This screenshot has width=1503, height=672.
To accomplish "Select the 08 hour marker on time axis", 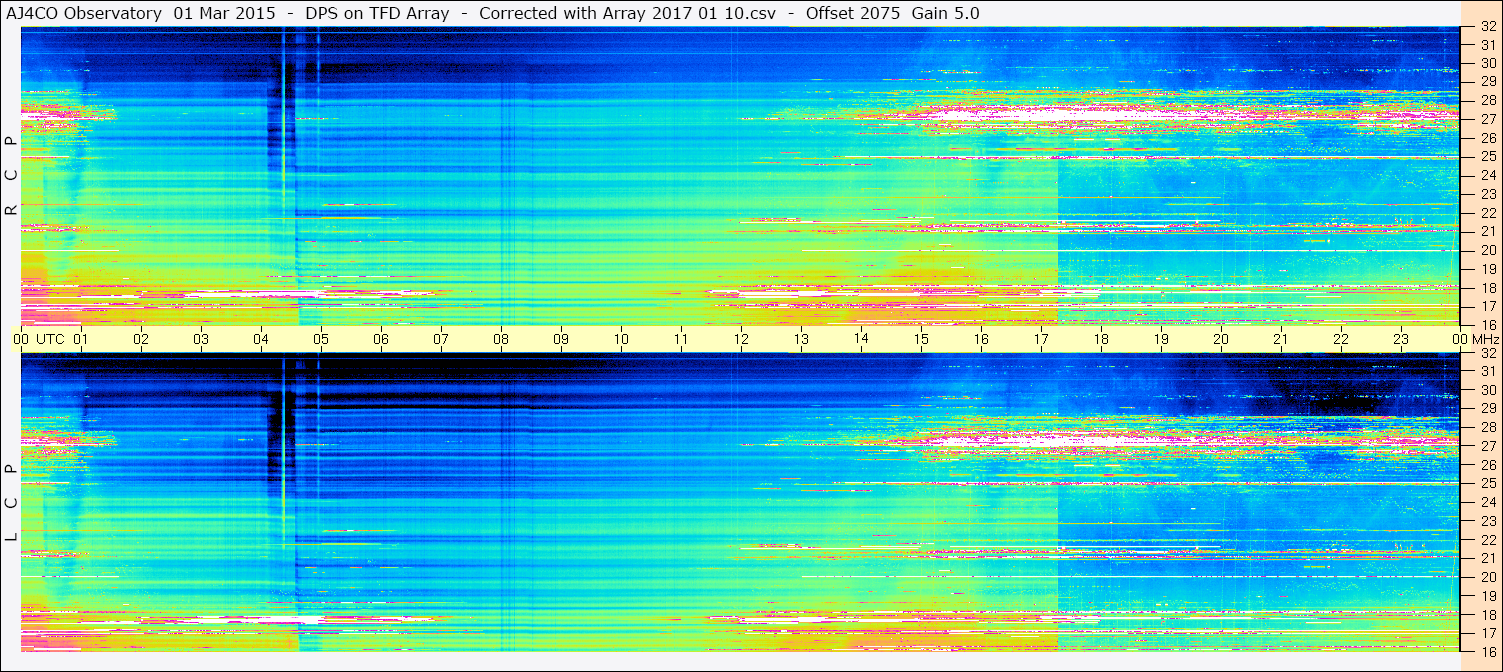I will pos(501,339).
